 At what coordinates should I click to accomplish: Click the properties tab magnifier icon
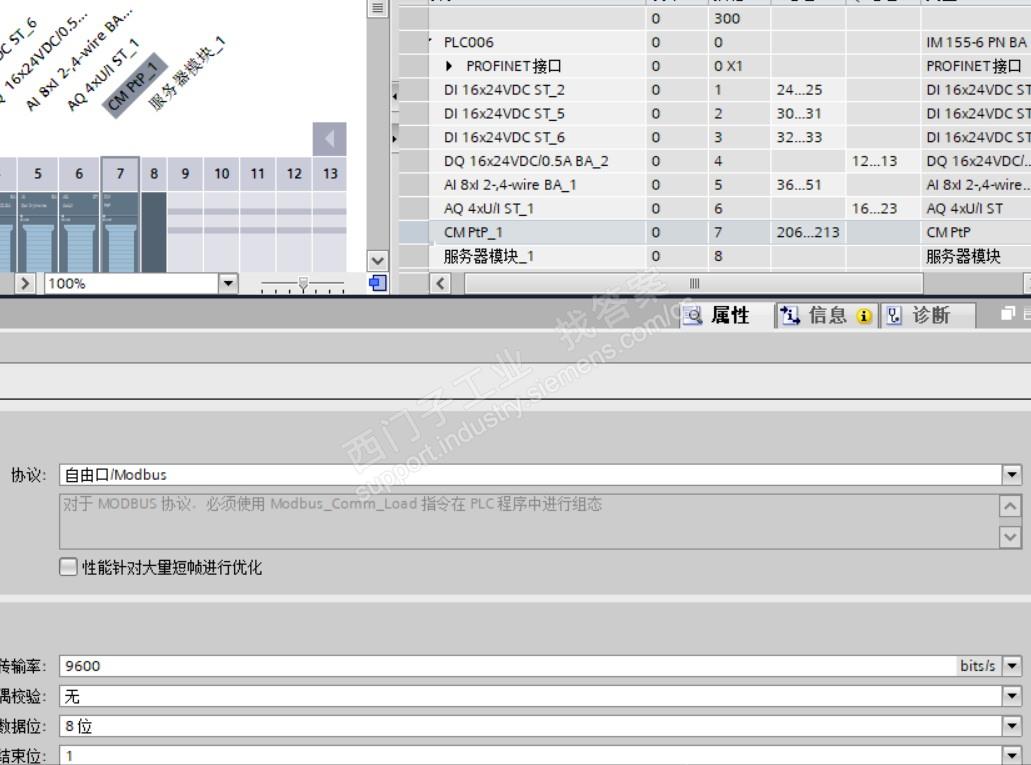pyautogui.click(x=692, y=316)
